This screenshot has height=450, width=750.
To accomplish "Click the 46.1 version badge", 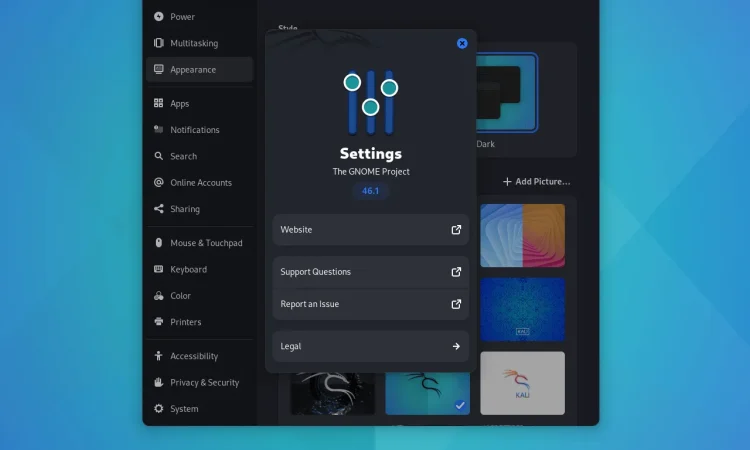I will click(371, 191).
